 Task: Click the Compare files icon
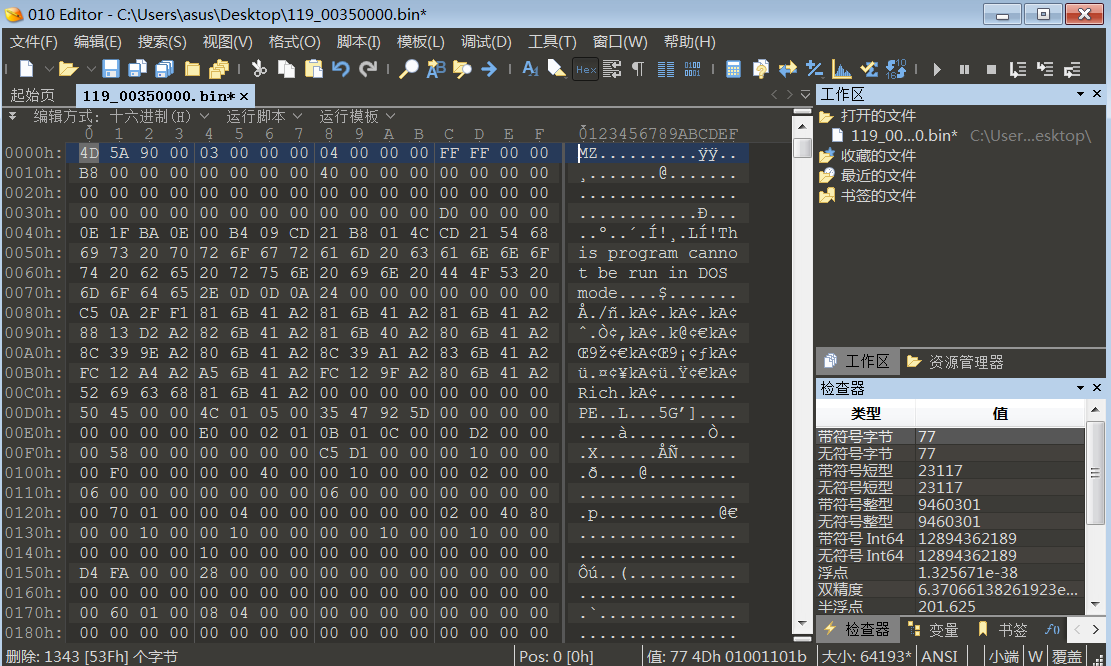coord(787,69)
